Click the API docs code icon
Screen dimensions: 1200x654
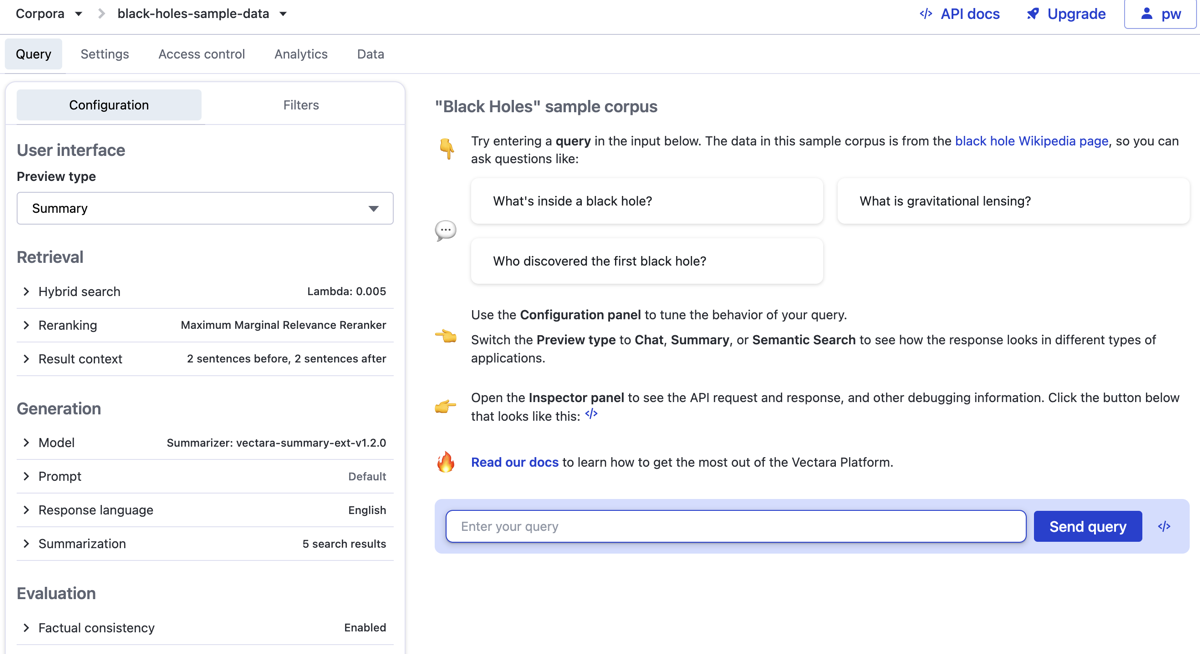click(926, 14)
